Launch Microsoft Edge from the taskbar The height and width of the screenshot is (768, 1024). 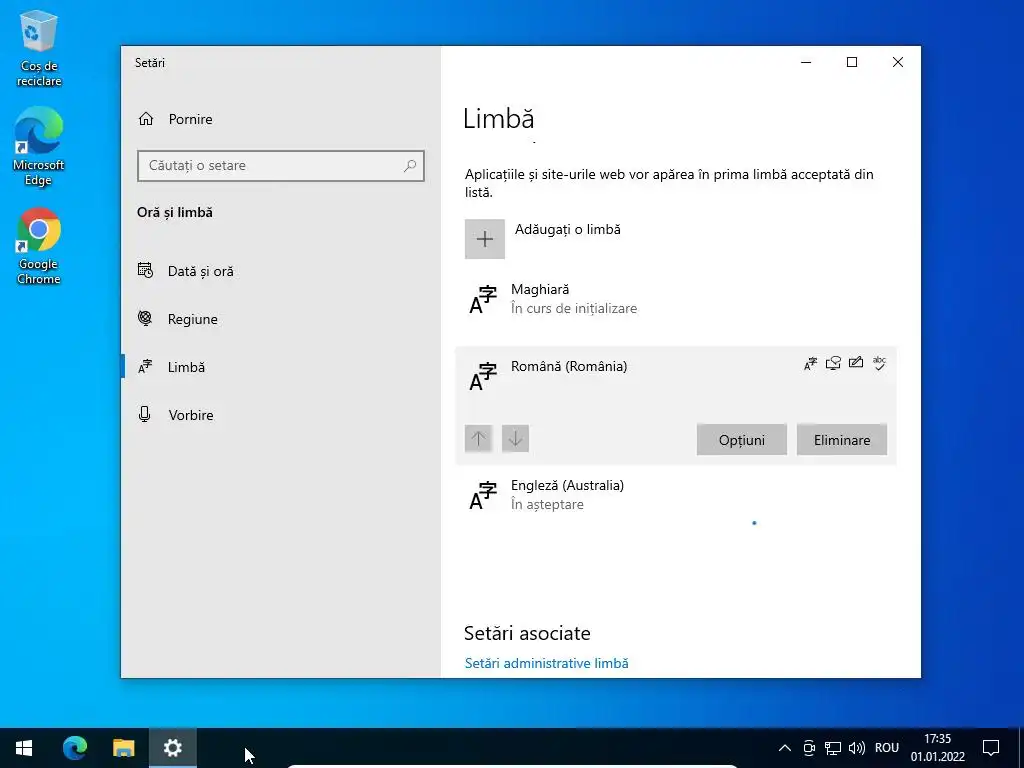tap(74, 748)
